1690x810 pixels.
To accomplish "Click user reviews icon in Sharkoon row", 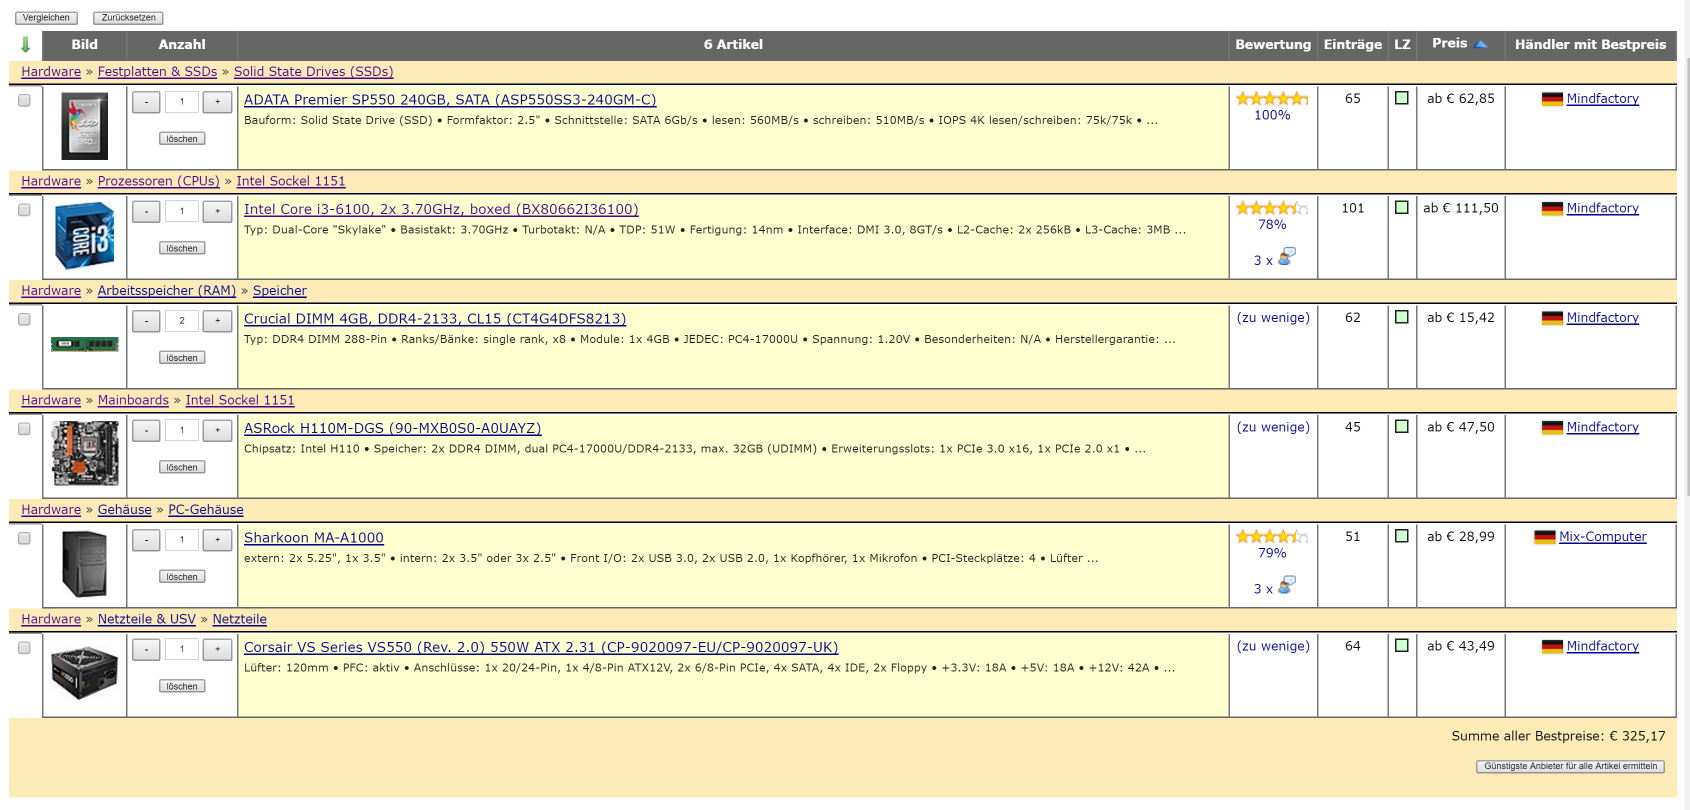I will coord(1287,585).
